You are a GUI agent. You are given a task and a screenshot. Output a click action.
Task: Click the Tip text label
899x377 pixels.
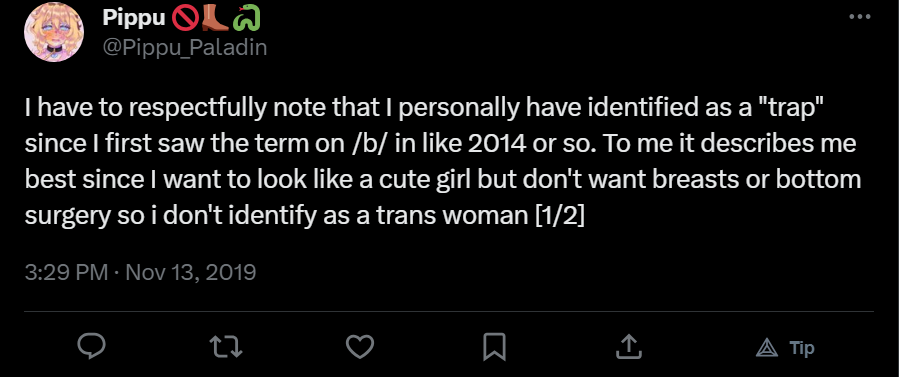pyautogui.click(x=802, y=348)
